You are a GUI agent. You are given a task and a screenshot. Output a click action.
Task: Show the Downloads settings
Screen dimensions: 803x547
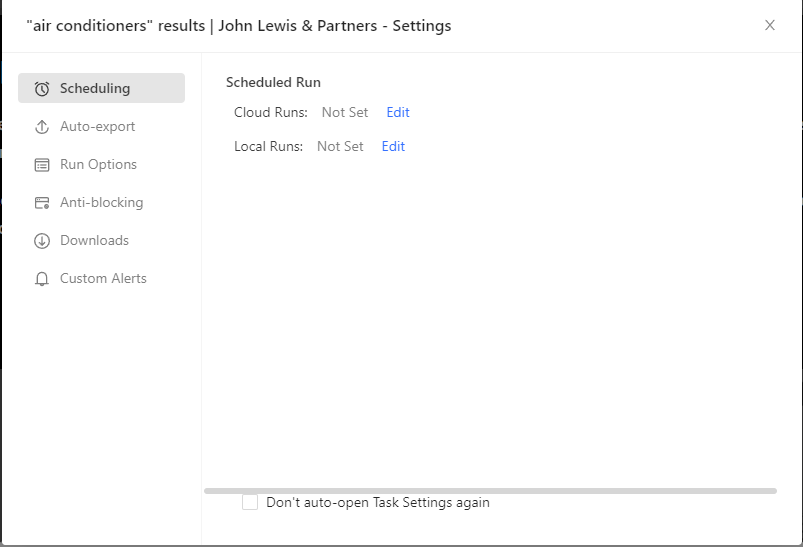(x=101, y=240)
